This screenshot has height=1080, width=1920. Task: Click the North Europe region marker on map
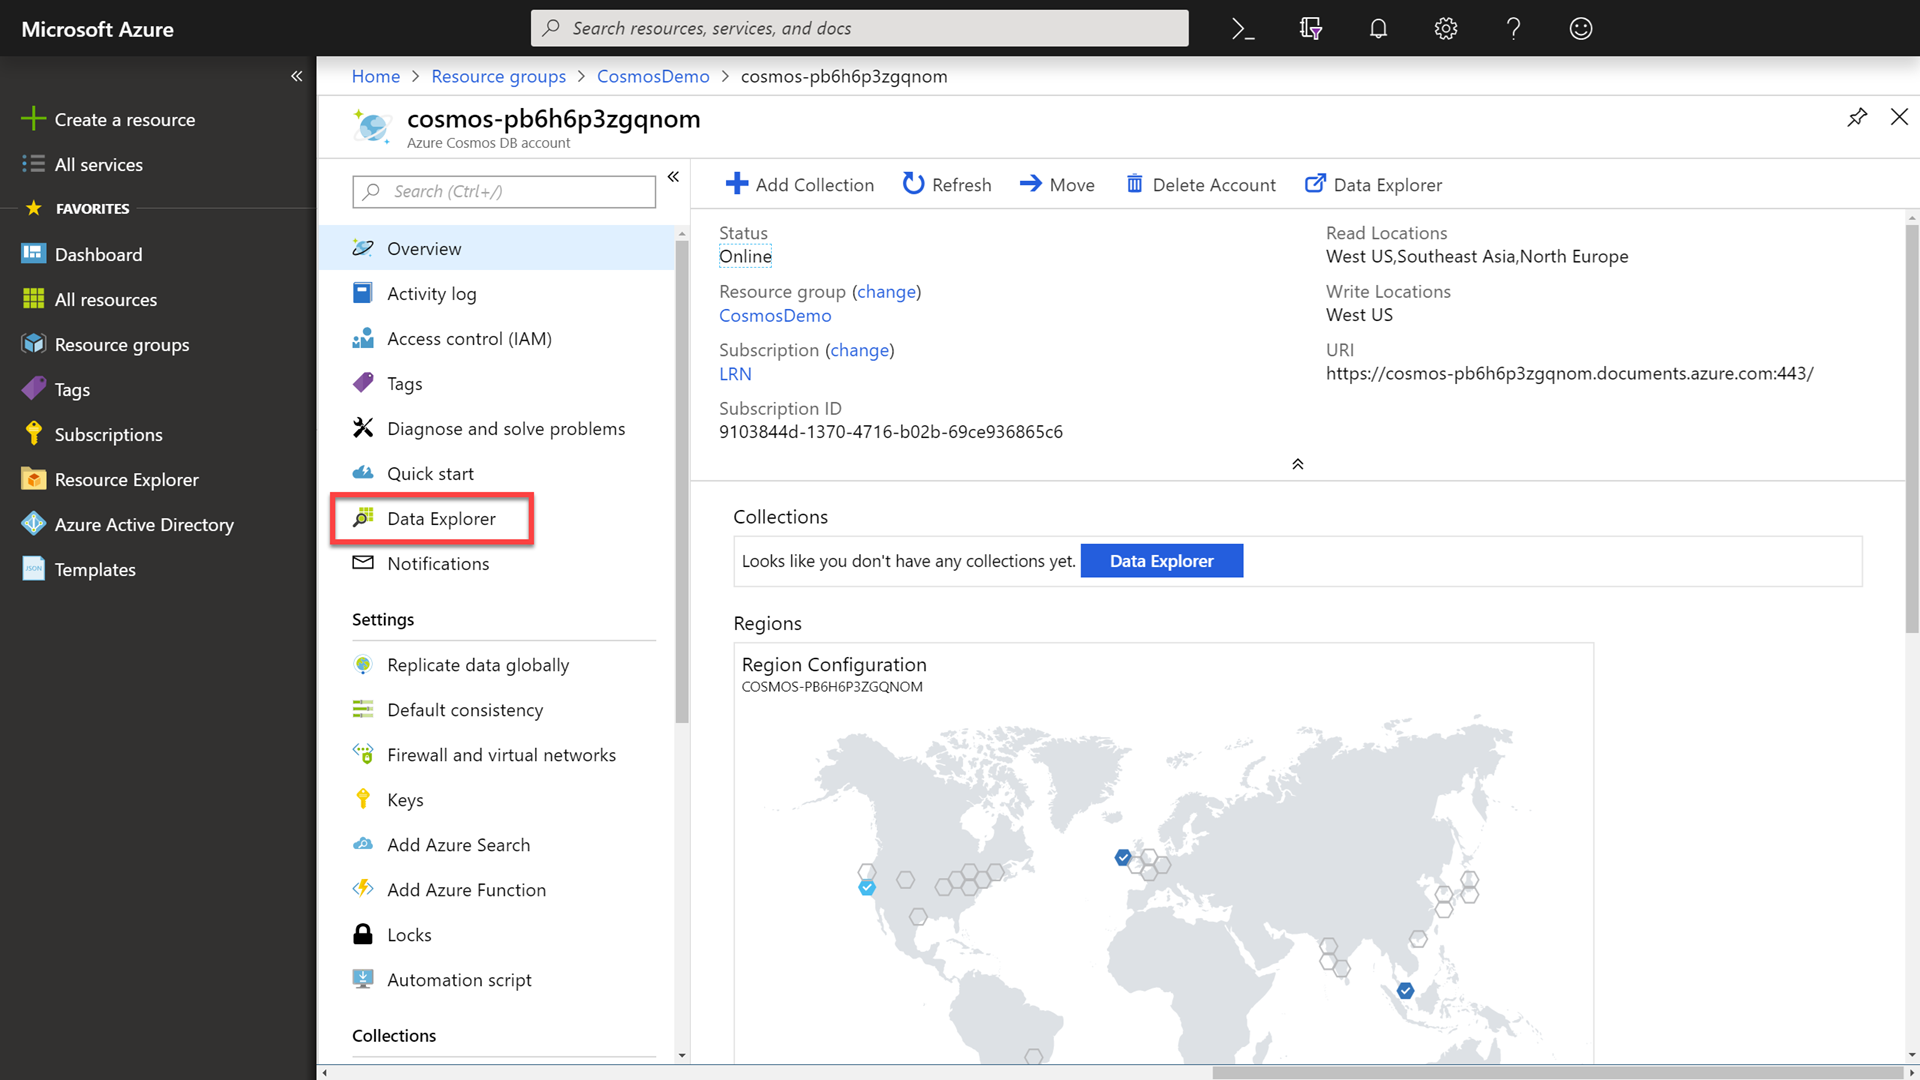pyautogui.click(x=1123, y=857)
